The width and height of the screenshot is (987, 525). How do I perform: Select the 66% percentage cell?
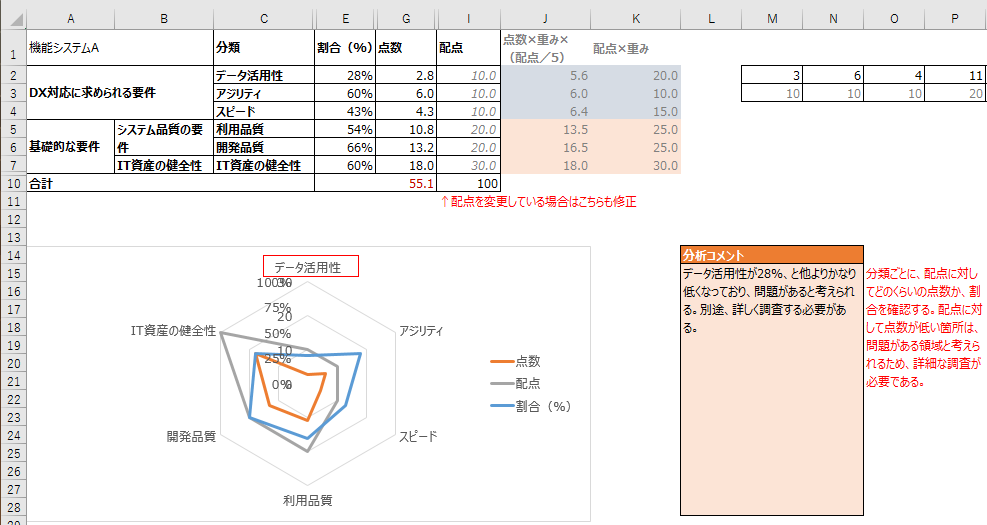tap(345, 147)
